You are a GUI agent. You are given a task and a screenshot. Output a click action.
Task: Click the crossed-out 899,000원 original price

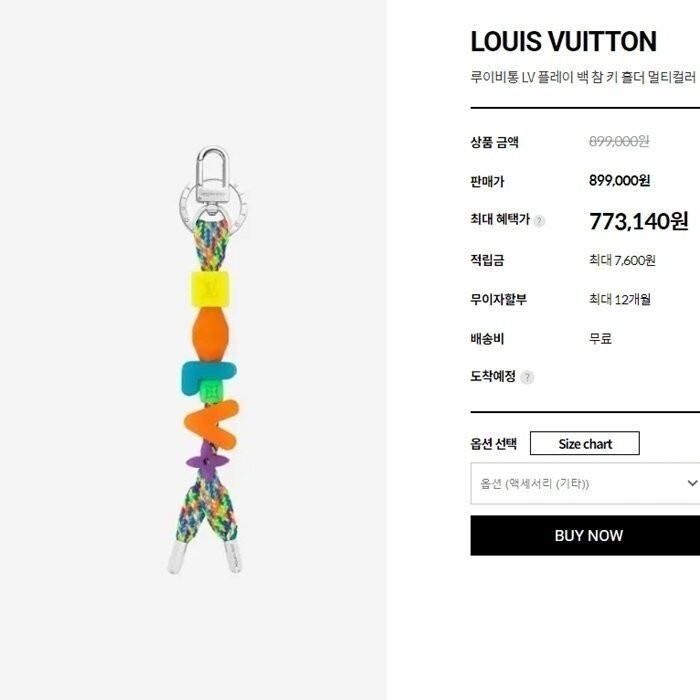click(x=619, y=141)
